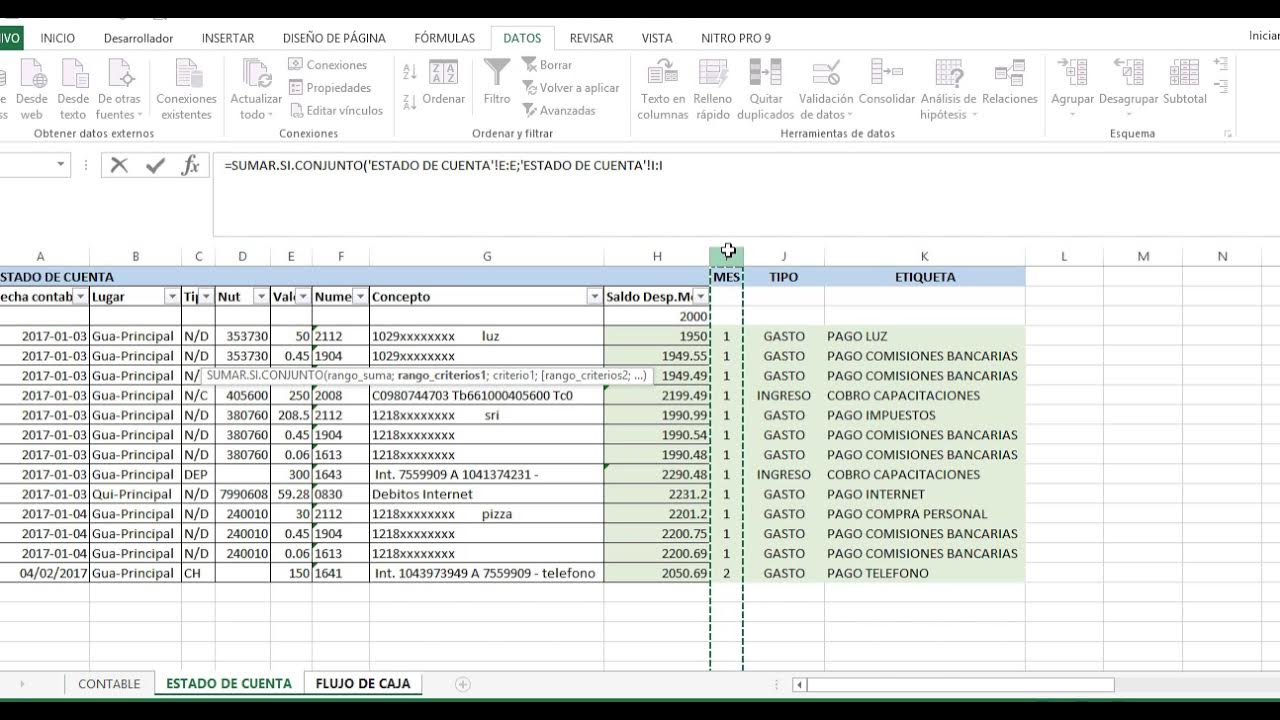The width and height of the screenshot is (1280, 720).
Task: Click Editar vínculos option
Action: (334, 111)
